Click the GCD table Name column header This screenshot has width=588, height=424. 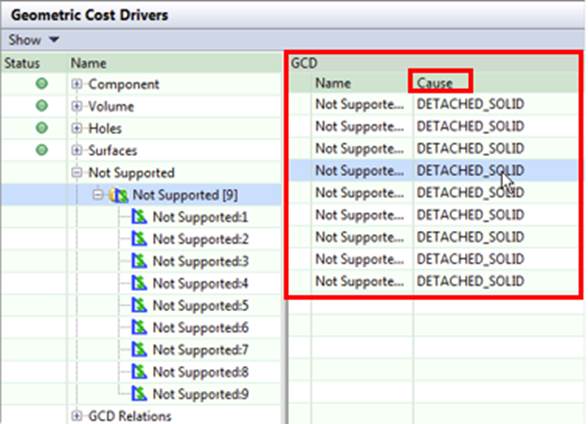[x=333, y=83]
